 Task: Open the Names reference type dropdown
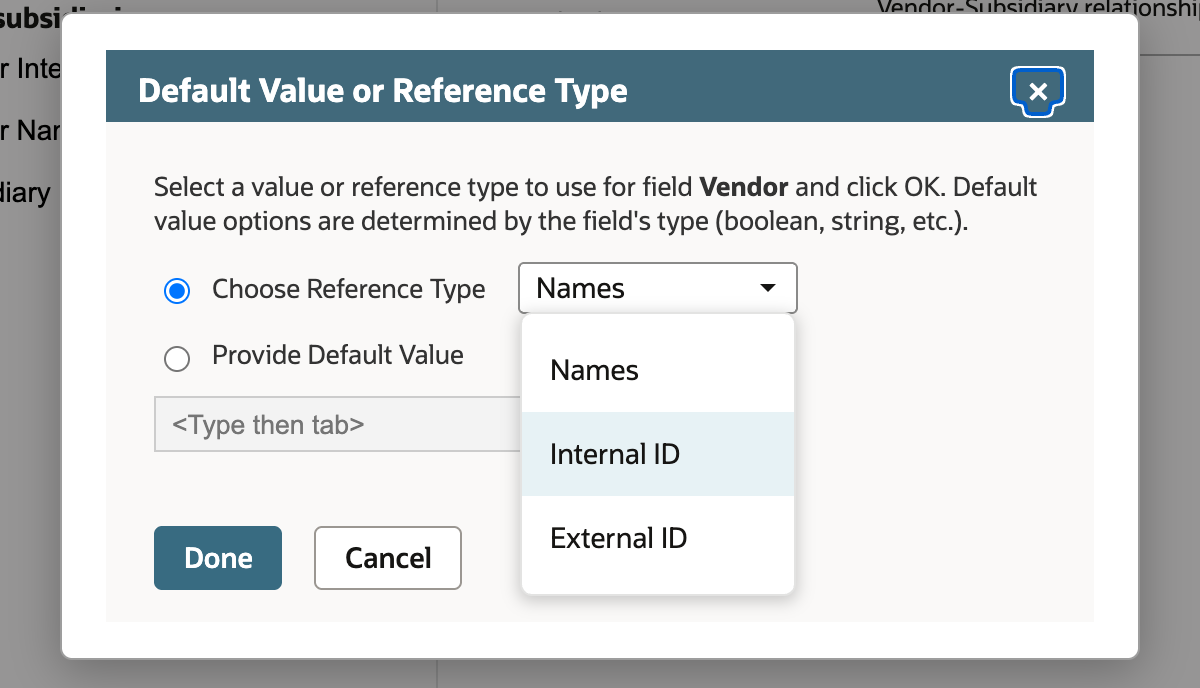[658, 289]
